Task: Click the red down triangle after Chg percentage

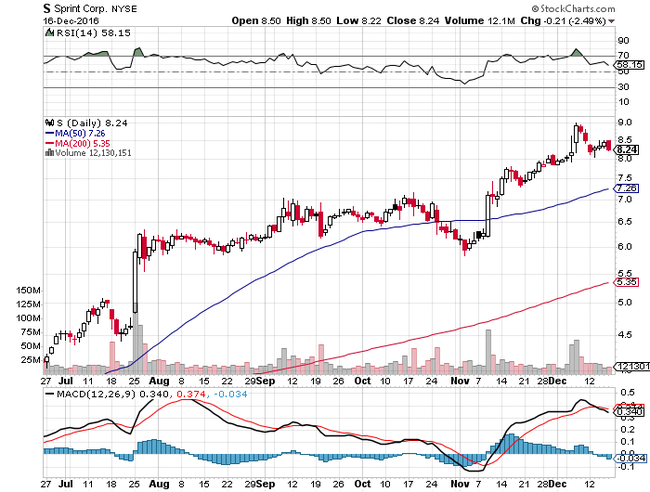Action: [611, 21]
